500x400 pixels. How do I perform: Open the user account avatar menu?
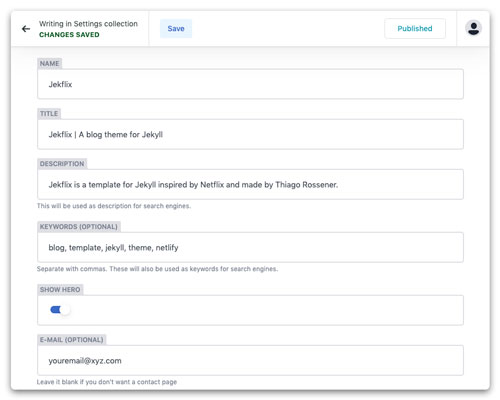[x=473, y=28]
